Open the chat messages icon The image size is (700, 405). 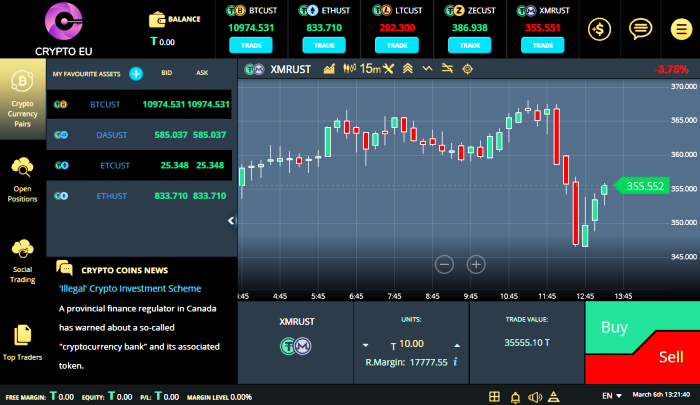[x=640, y=30]
